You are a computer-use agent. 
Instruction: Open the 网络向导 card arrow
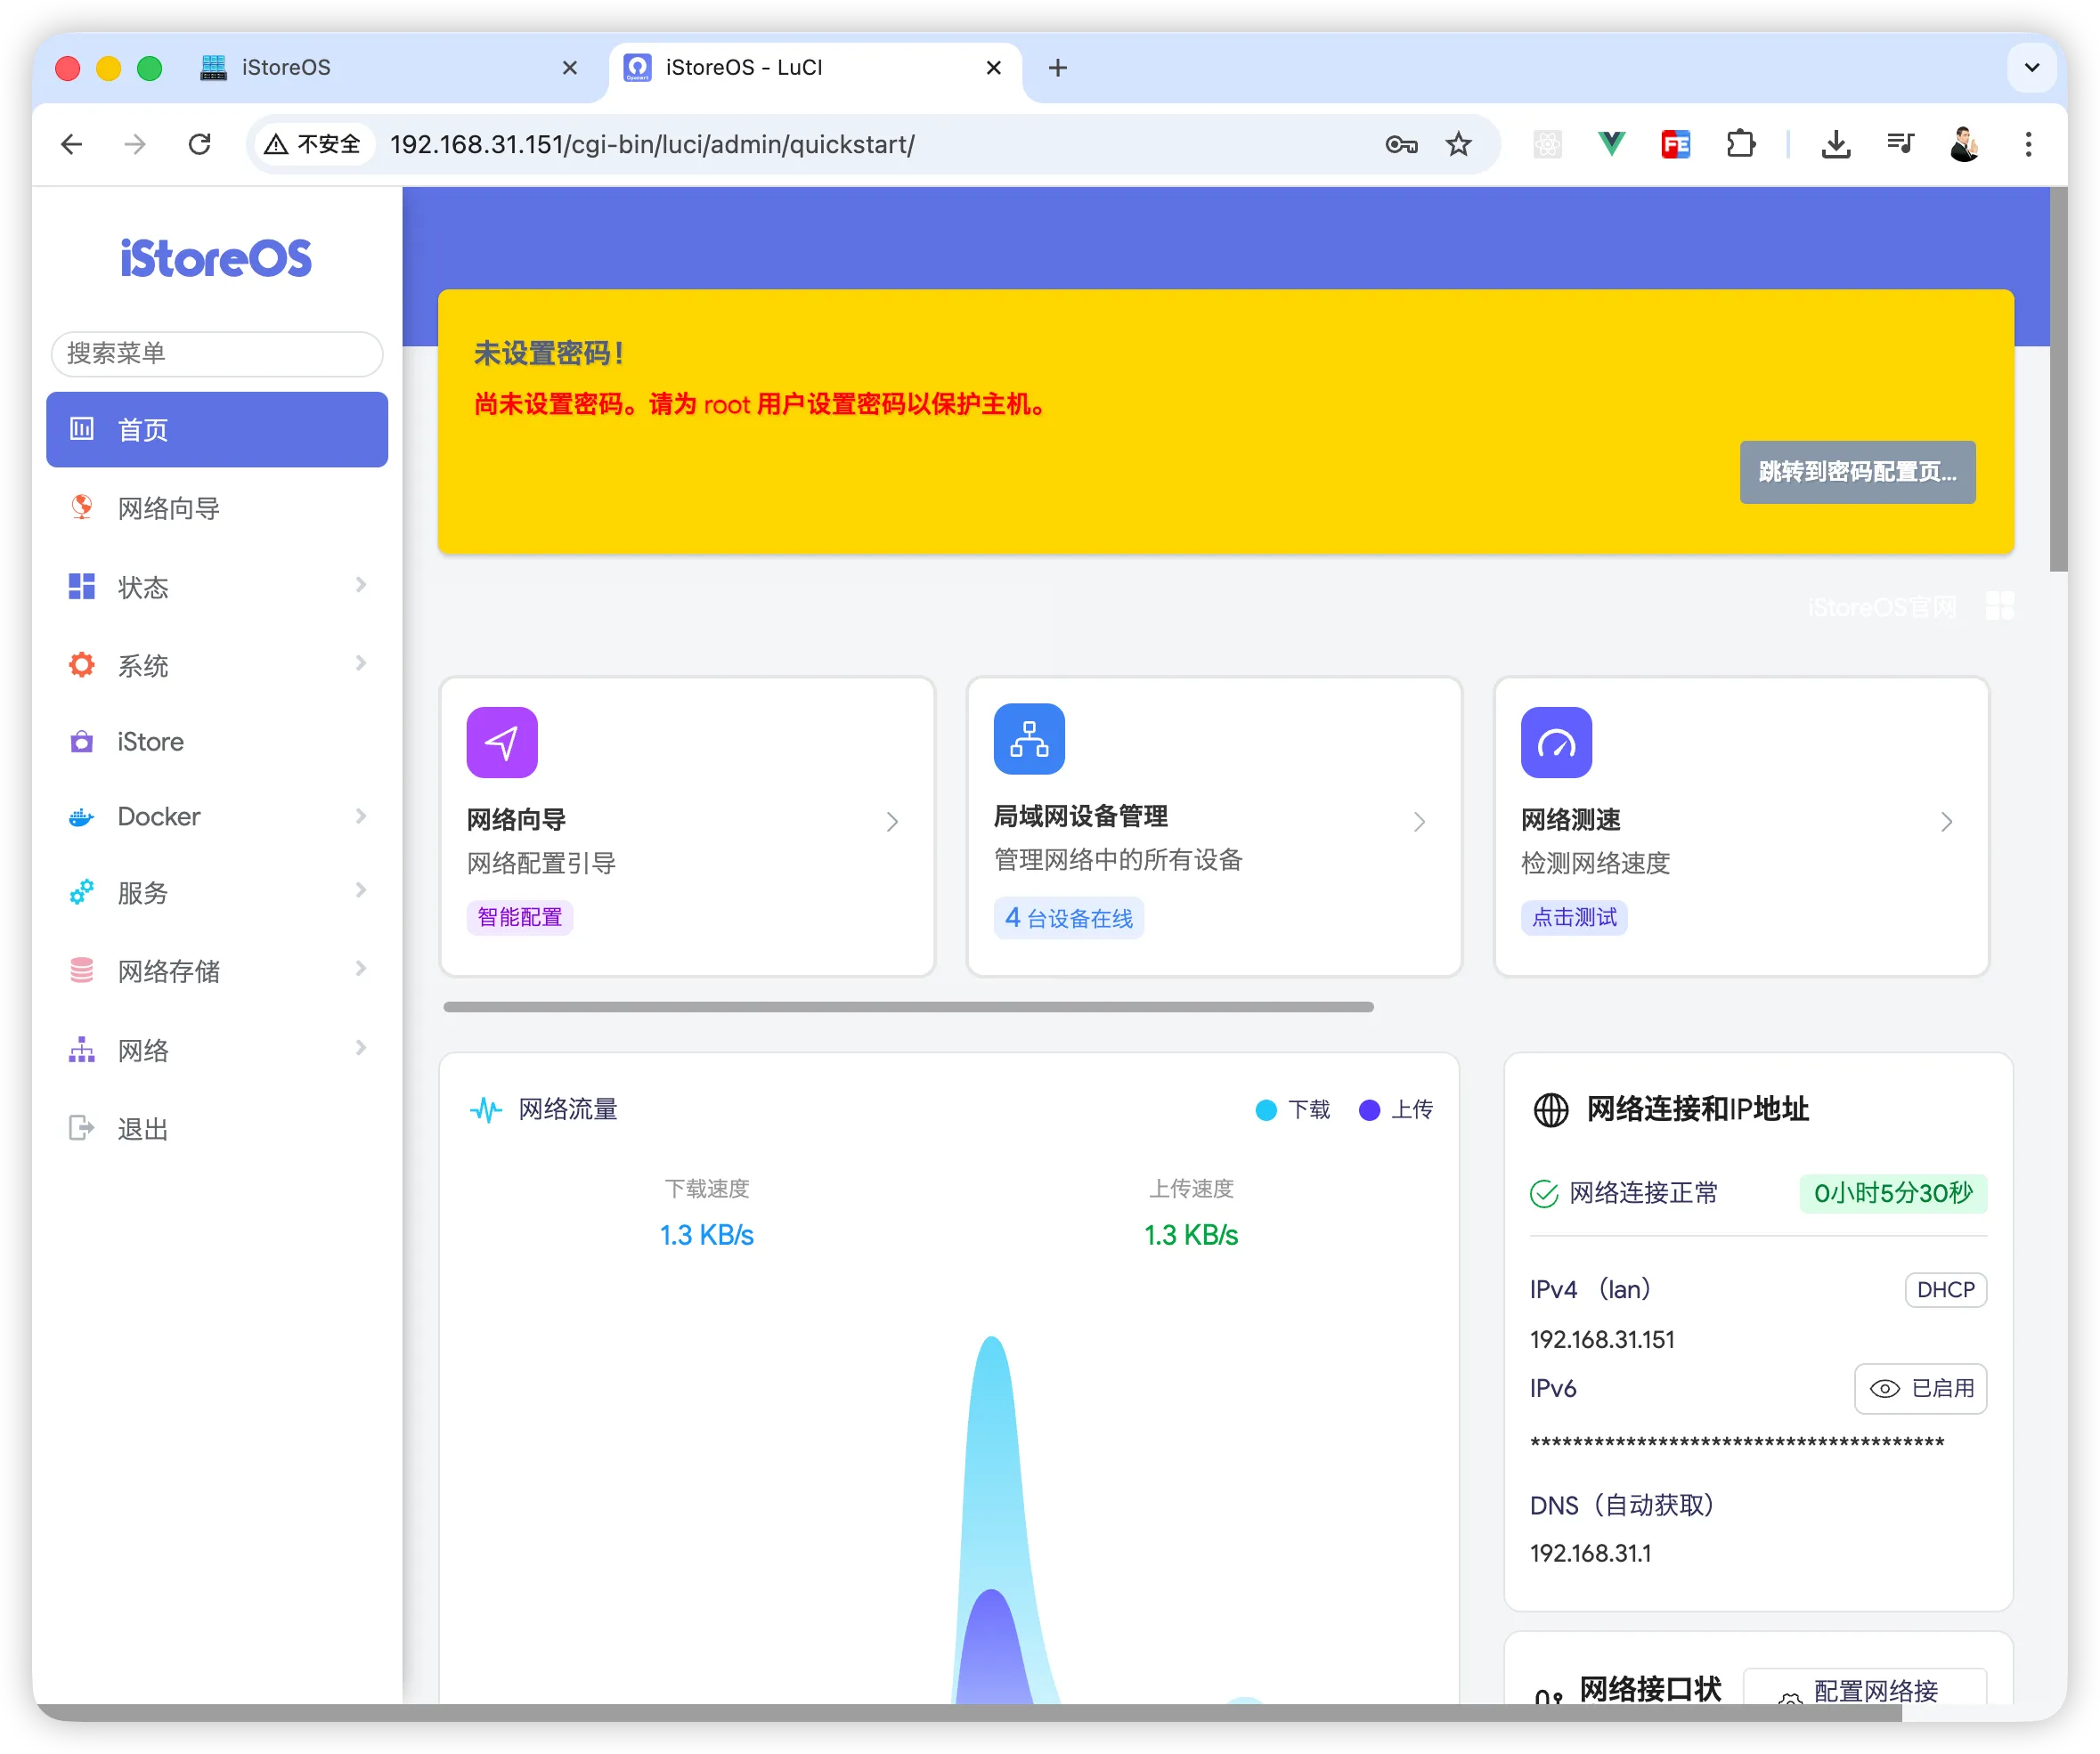point(892,822)
